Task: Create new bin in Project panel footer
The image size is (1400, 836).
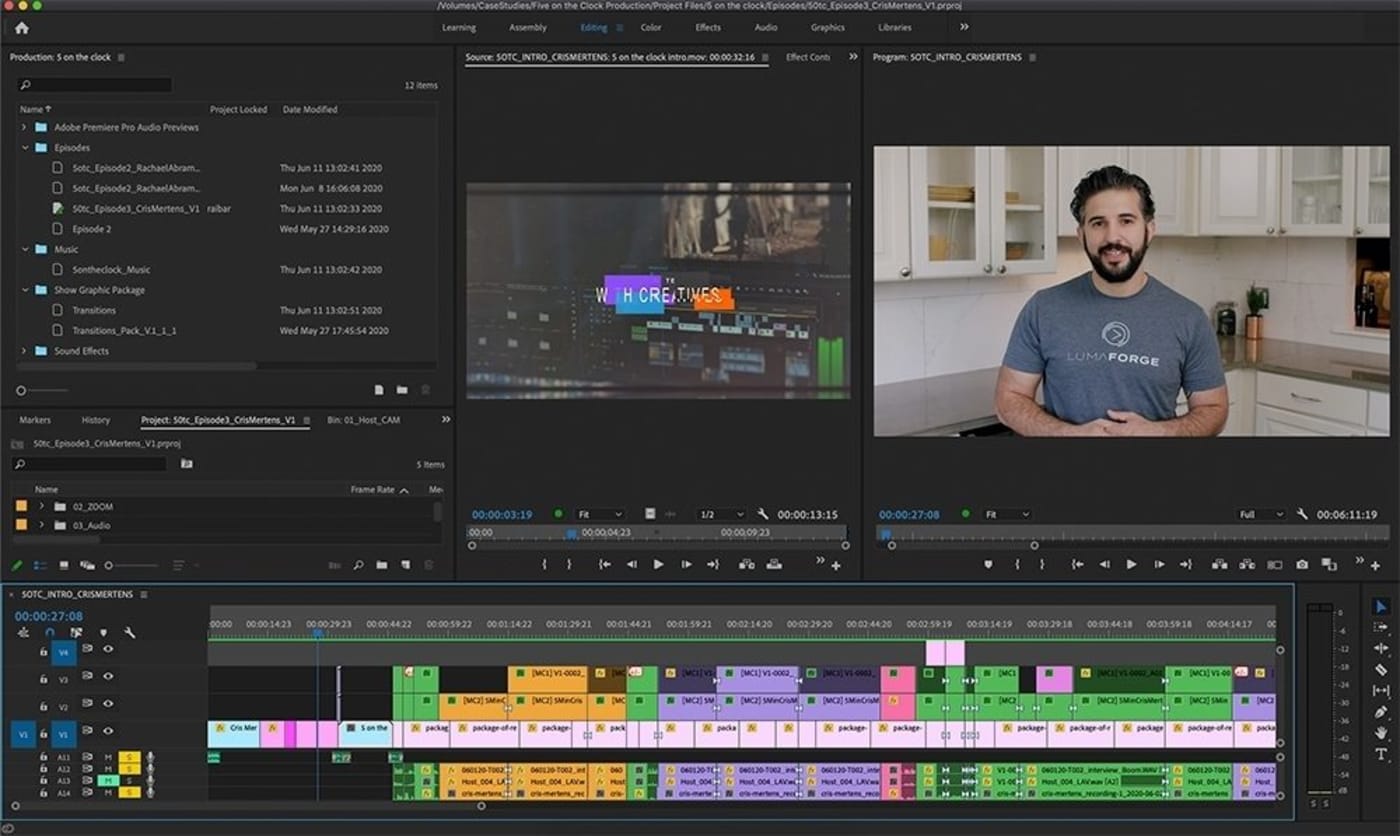Action: pyautogui.click(x=381, y=565)
